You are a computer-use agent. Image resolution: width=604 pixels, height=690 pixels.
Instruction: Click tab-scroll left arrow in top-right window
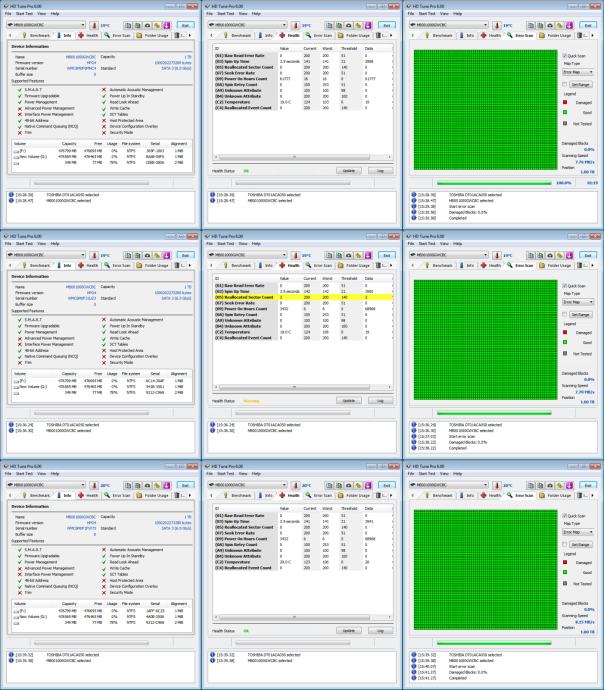click(413, 35)
